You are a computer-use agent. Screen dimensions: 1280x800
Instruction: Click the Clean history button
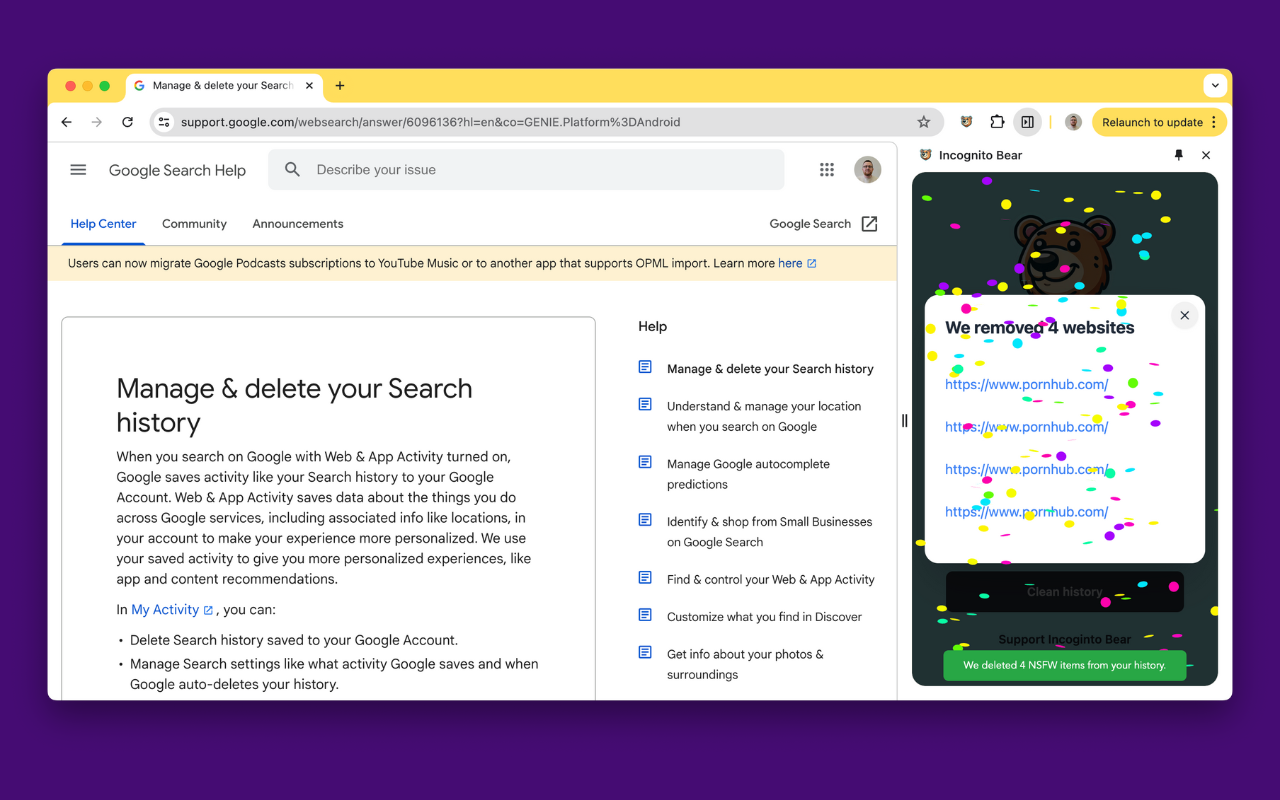(1064, 592)
